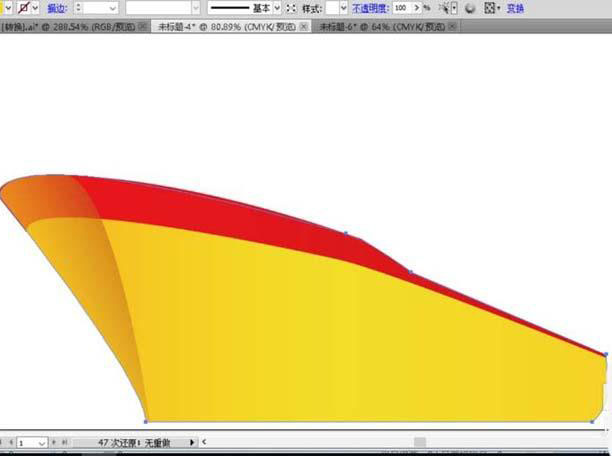Open the 描边 stroke panel link
This screenshot has width=612, height=456.
tap(57, 8)
